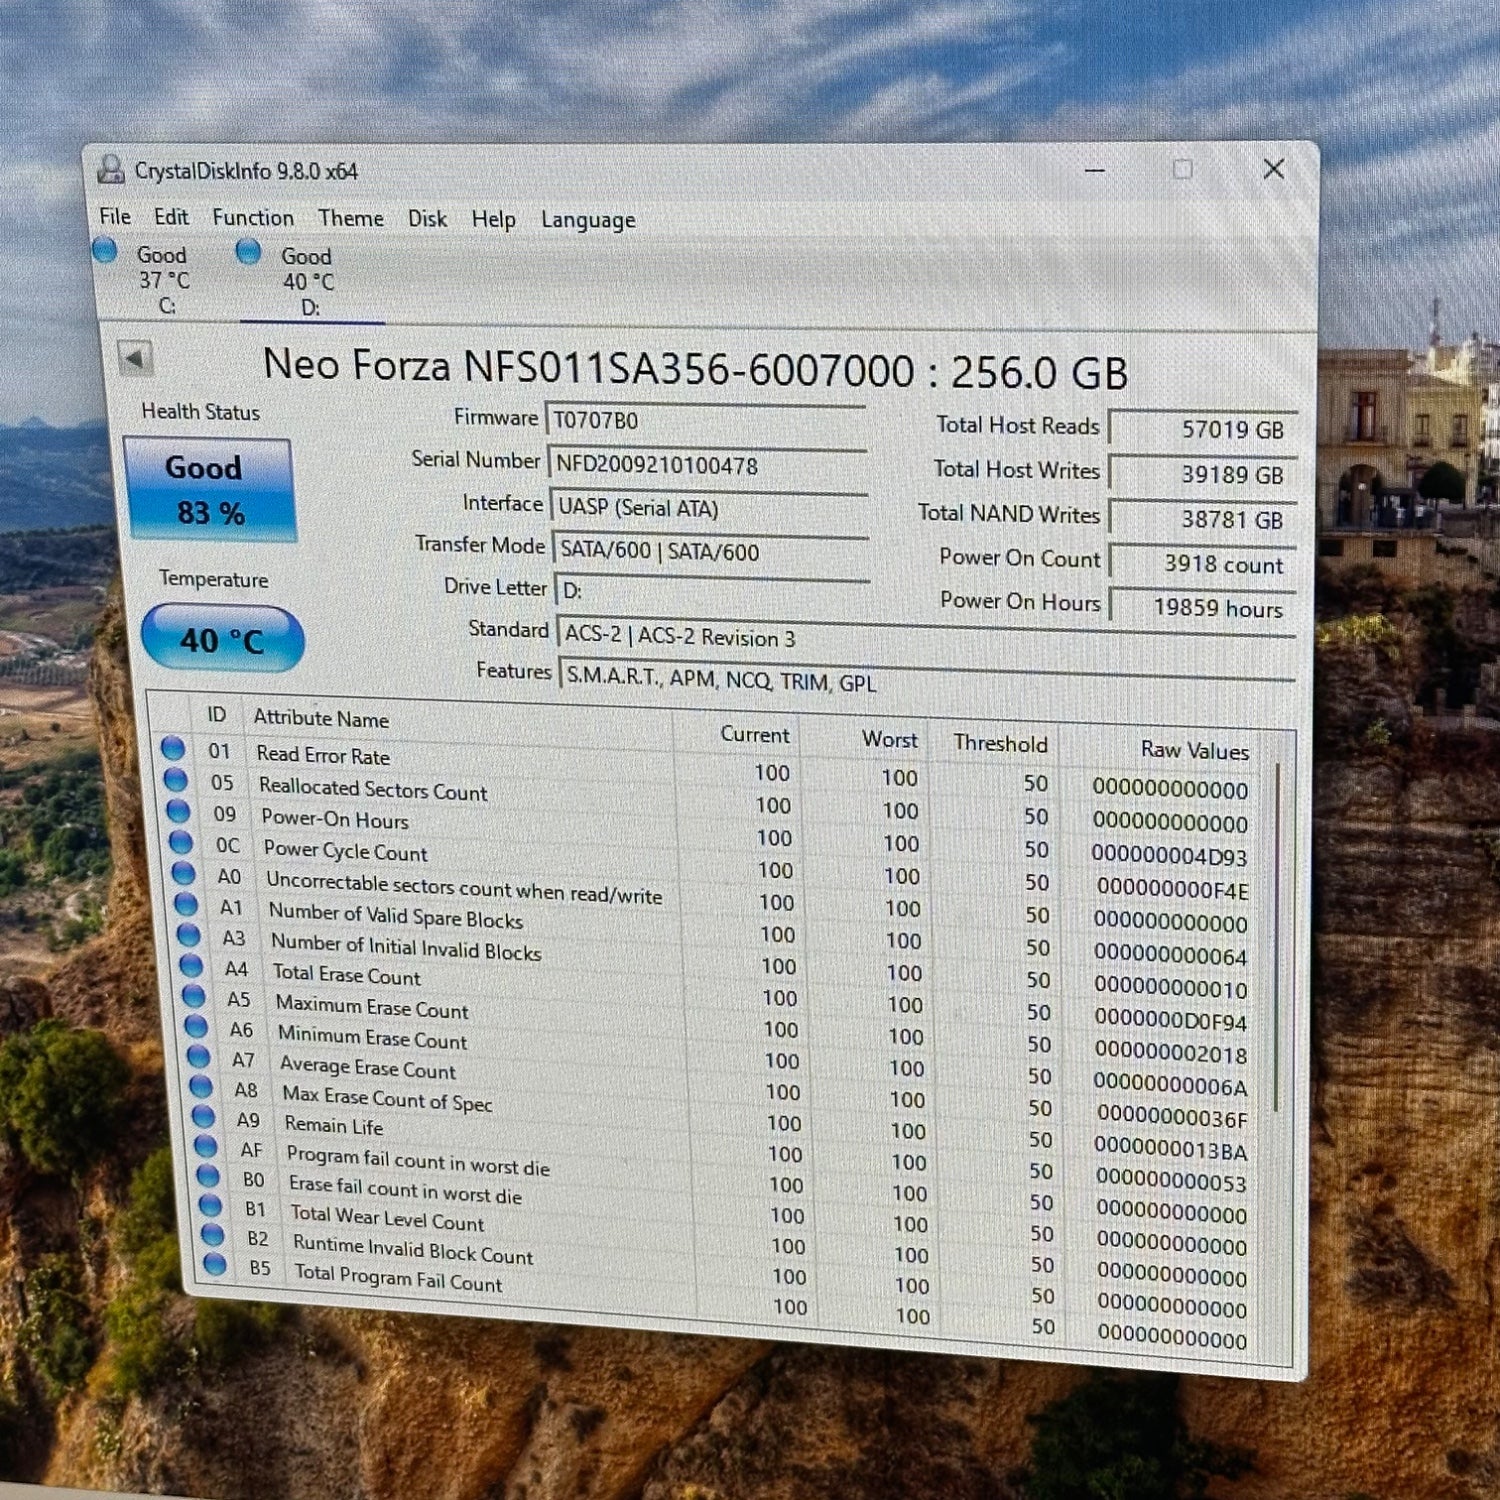1500x1500 pixels.
Task: Click the Health Status label
Action: coord(200,412)
